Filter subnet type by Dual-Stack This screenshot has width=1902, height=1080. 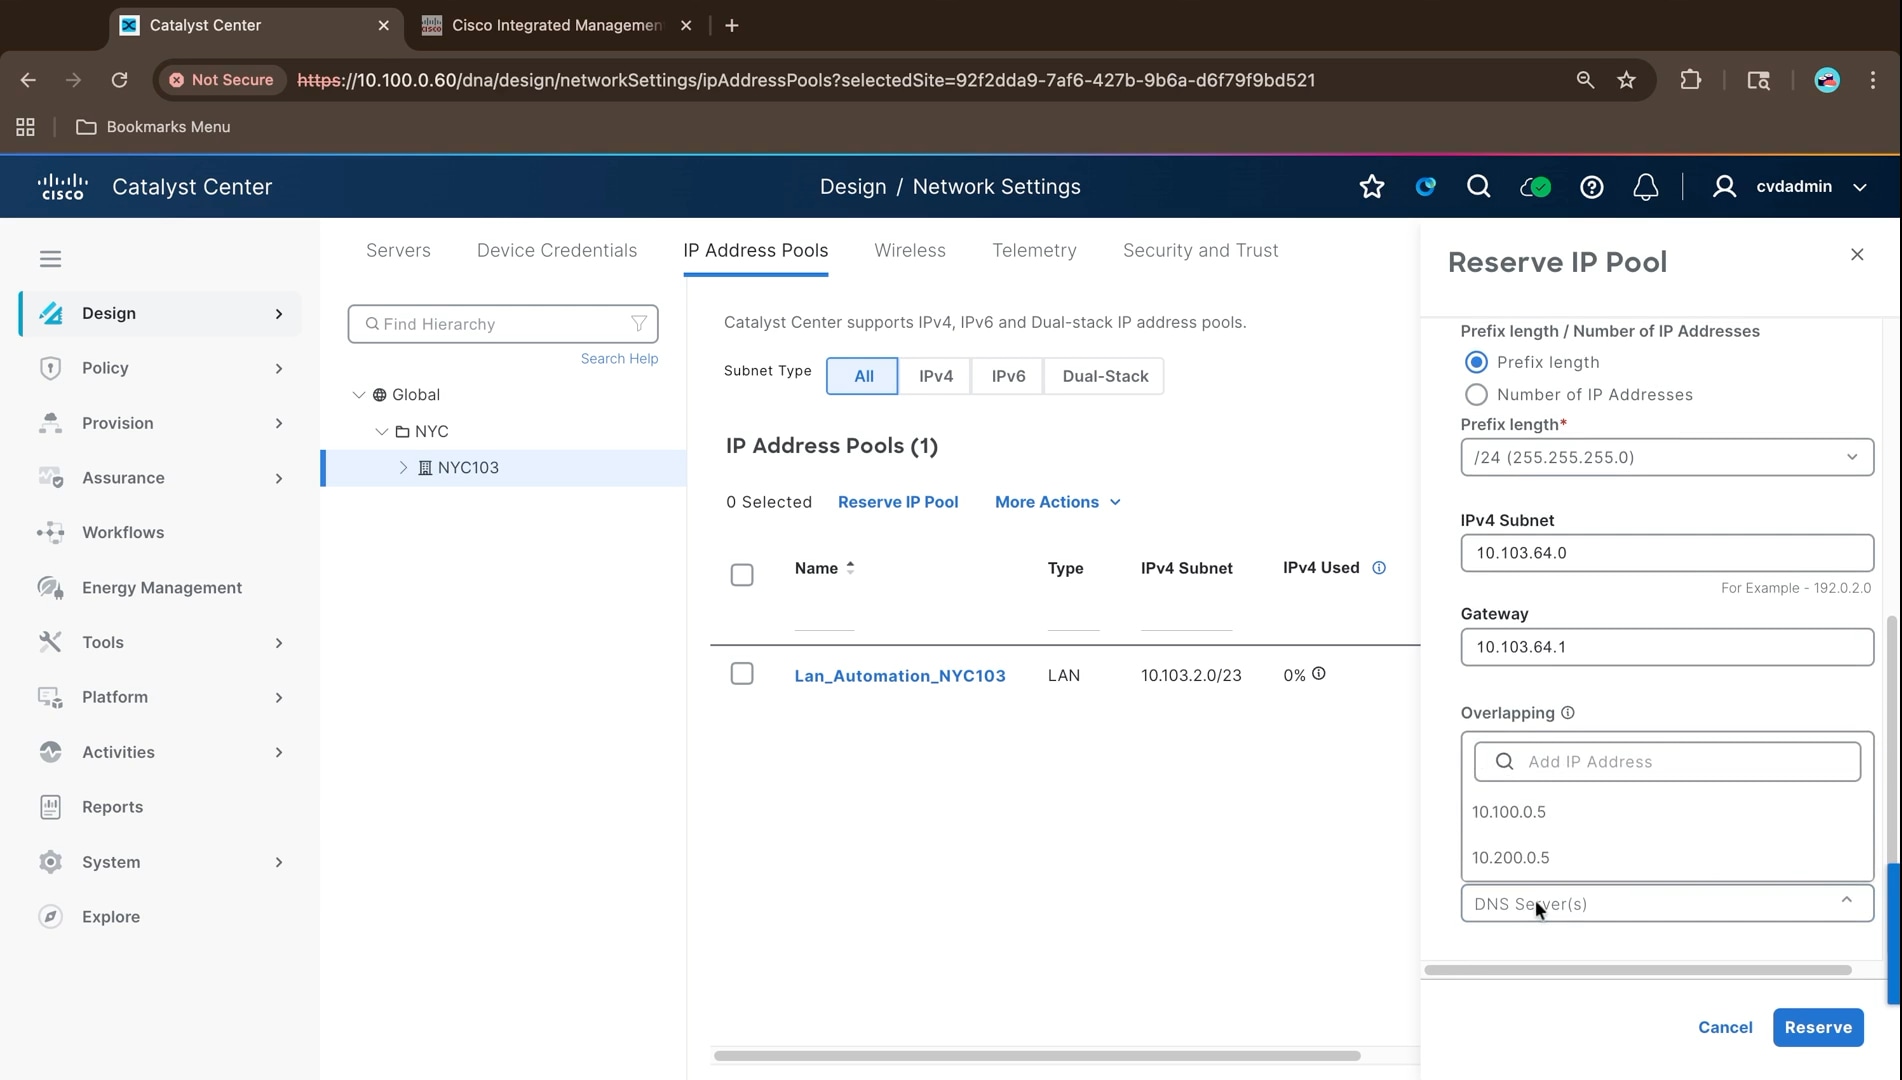(x=1105, y=376)
